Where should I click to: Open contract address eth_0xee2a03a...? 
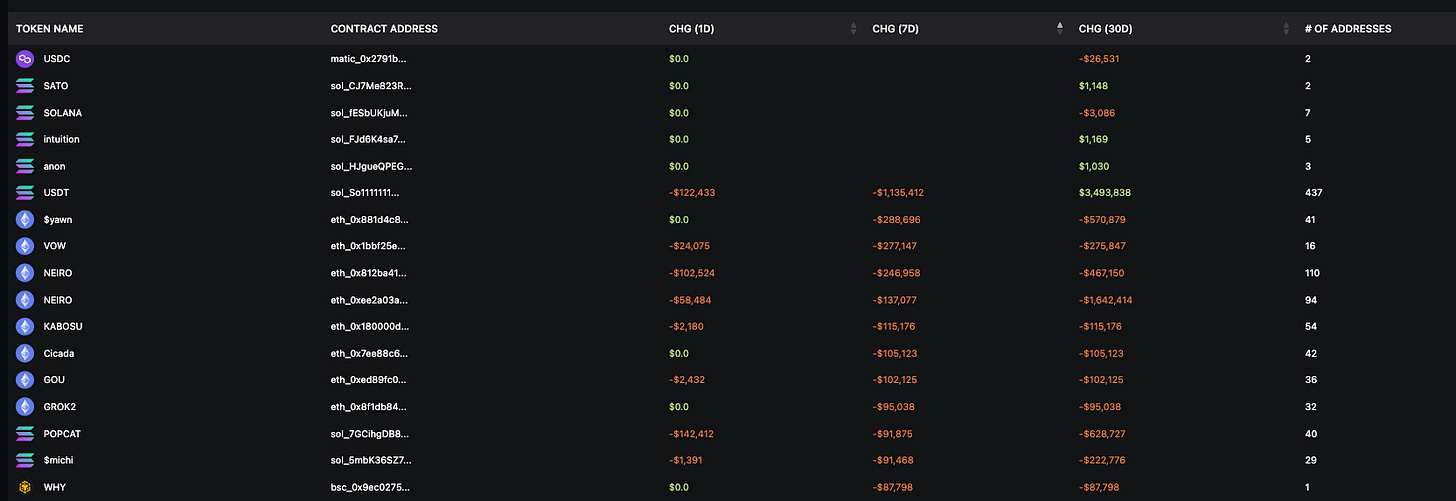coord(369,300)
